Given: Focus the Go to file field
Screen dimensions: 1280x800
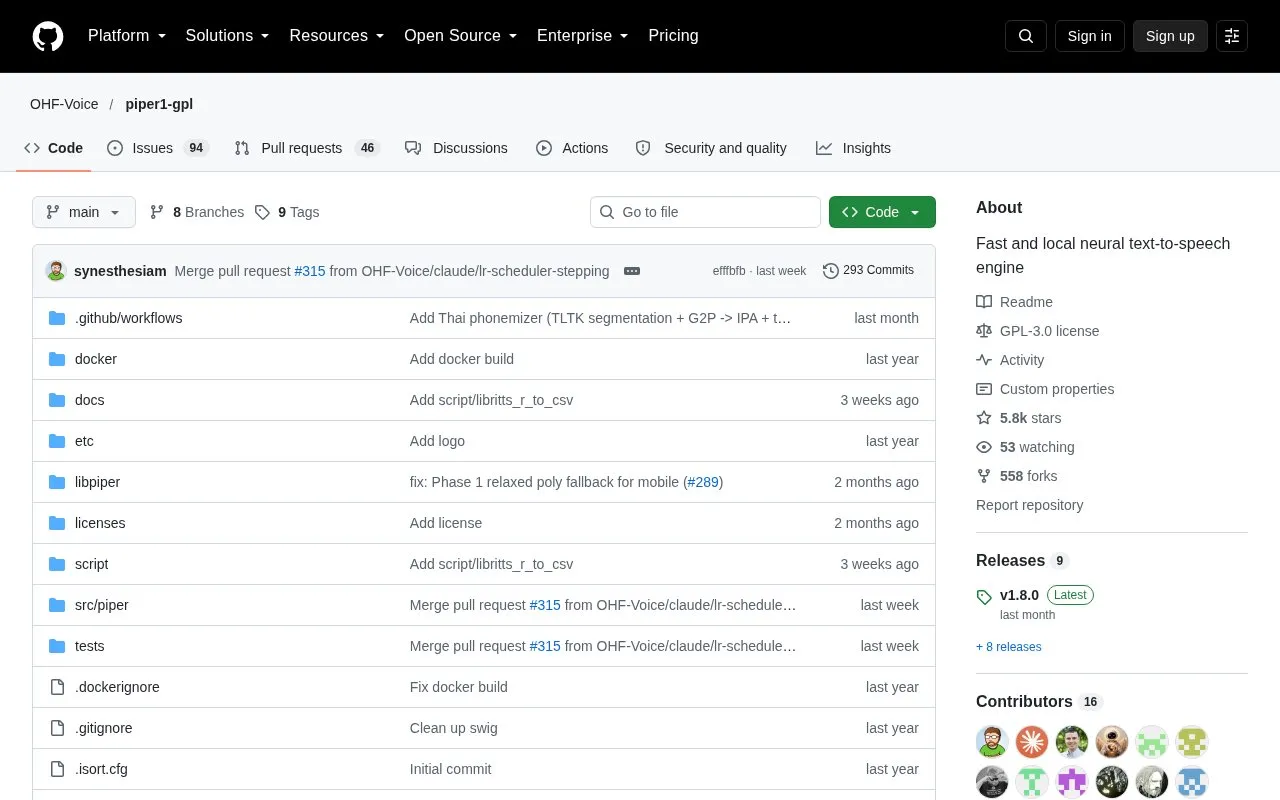Looking at the screenshot, I should coord(705,212).
